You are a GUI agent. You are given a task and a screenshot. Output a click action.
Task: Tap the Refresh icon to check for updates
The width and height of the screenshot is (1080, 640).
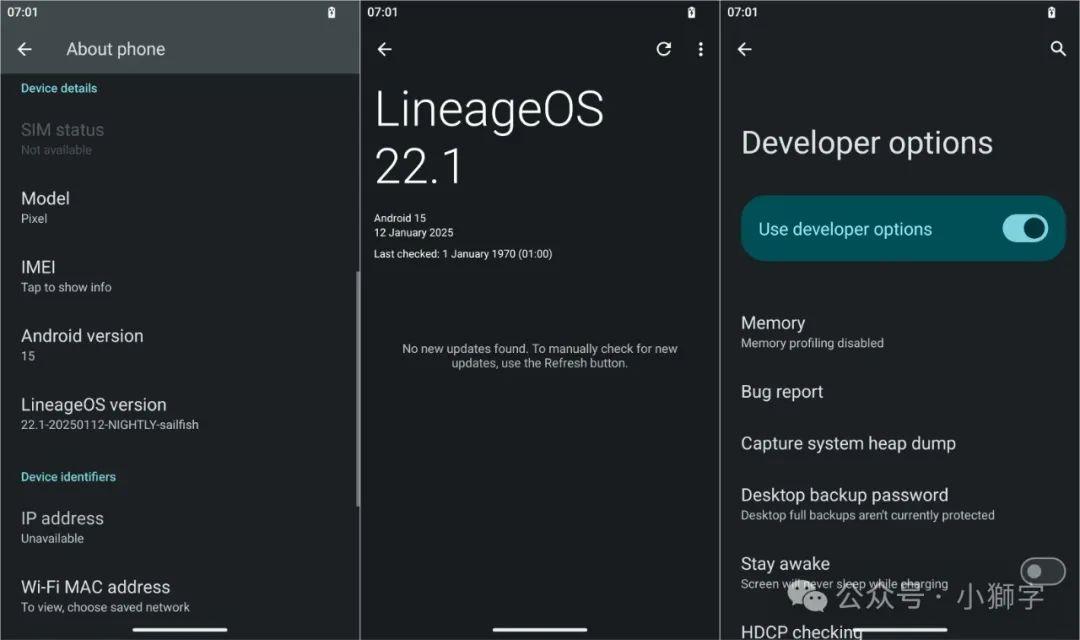663,48
